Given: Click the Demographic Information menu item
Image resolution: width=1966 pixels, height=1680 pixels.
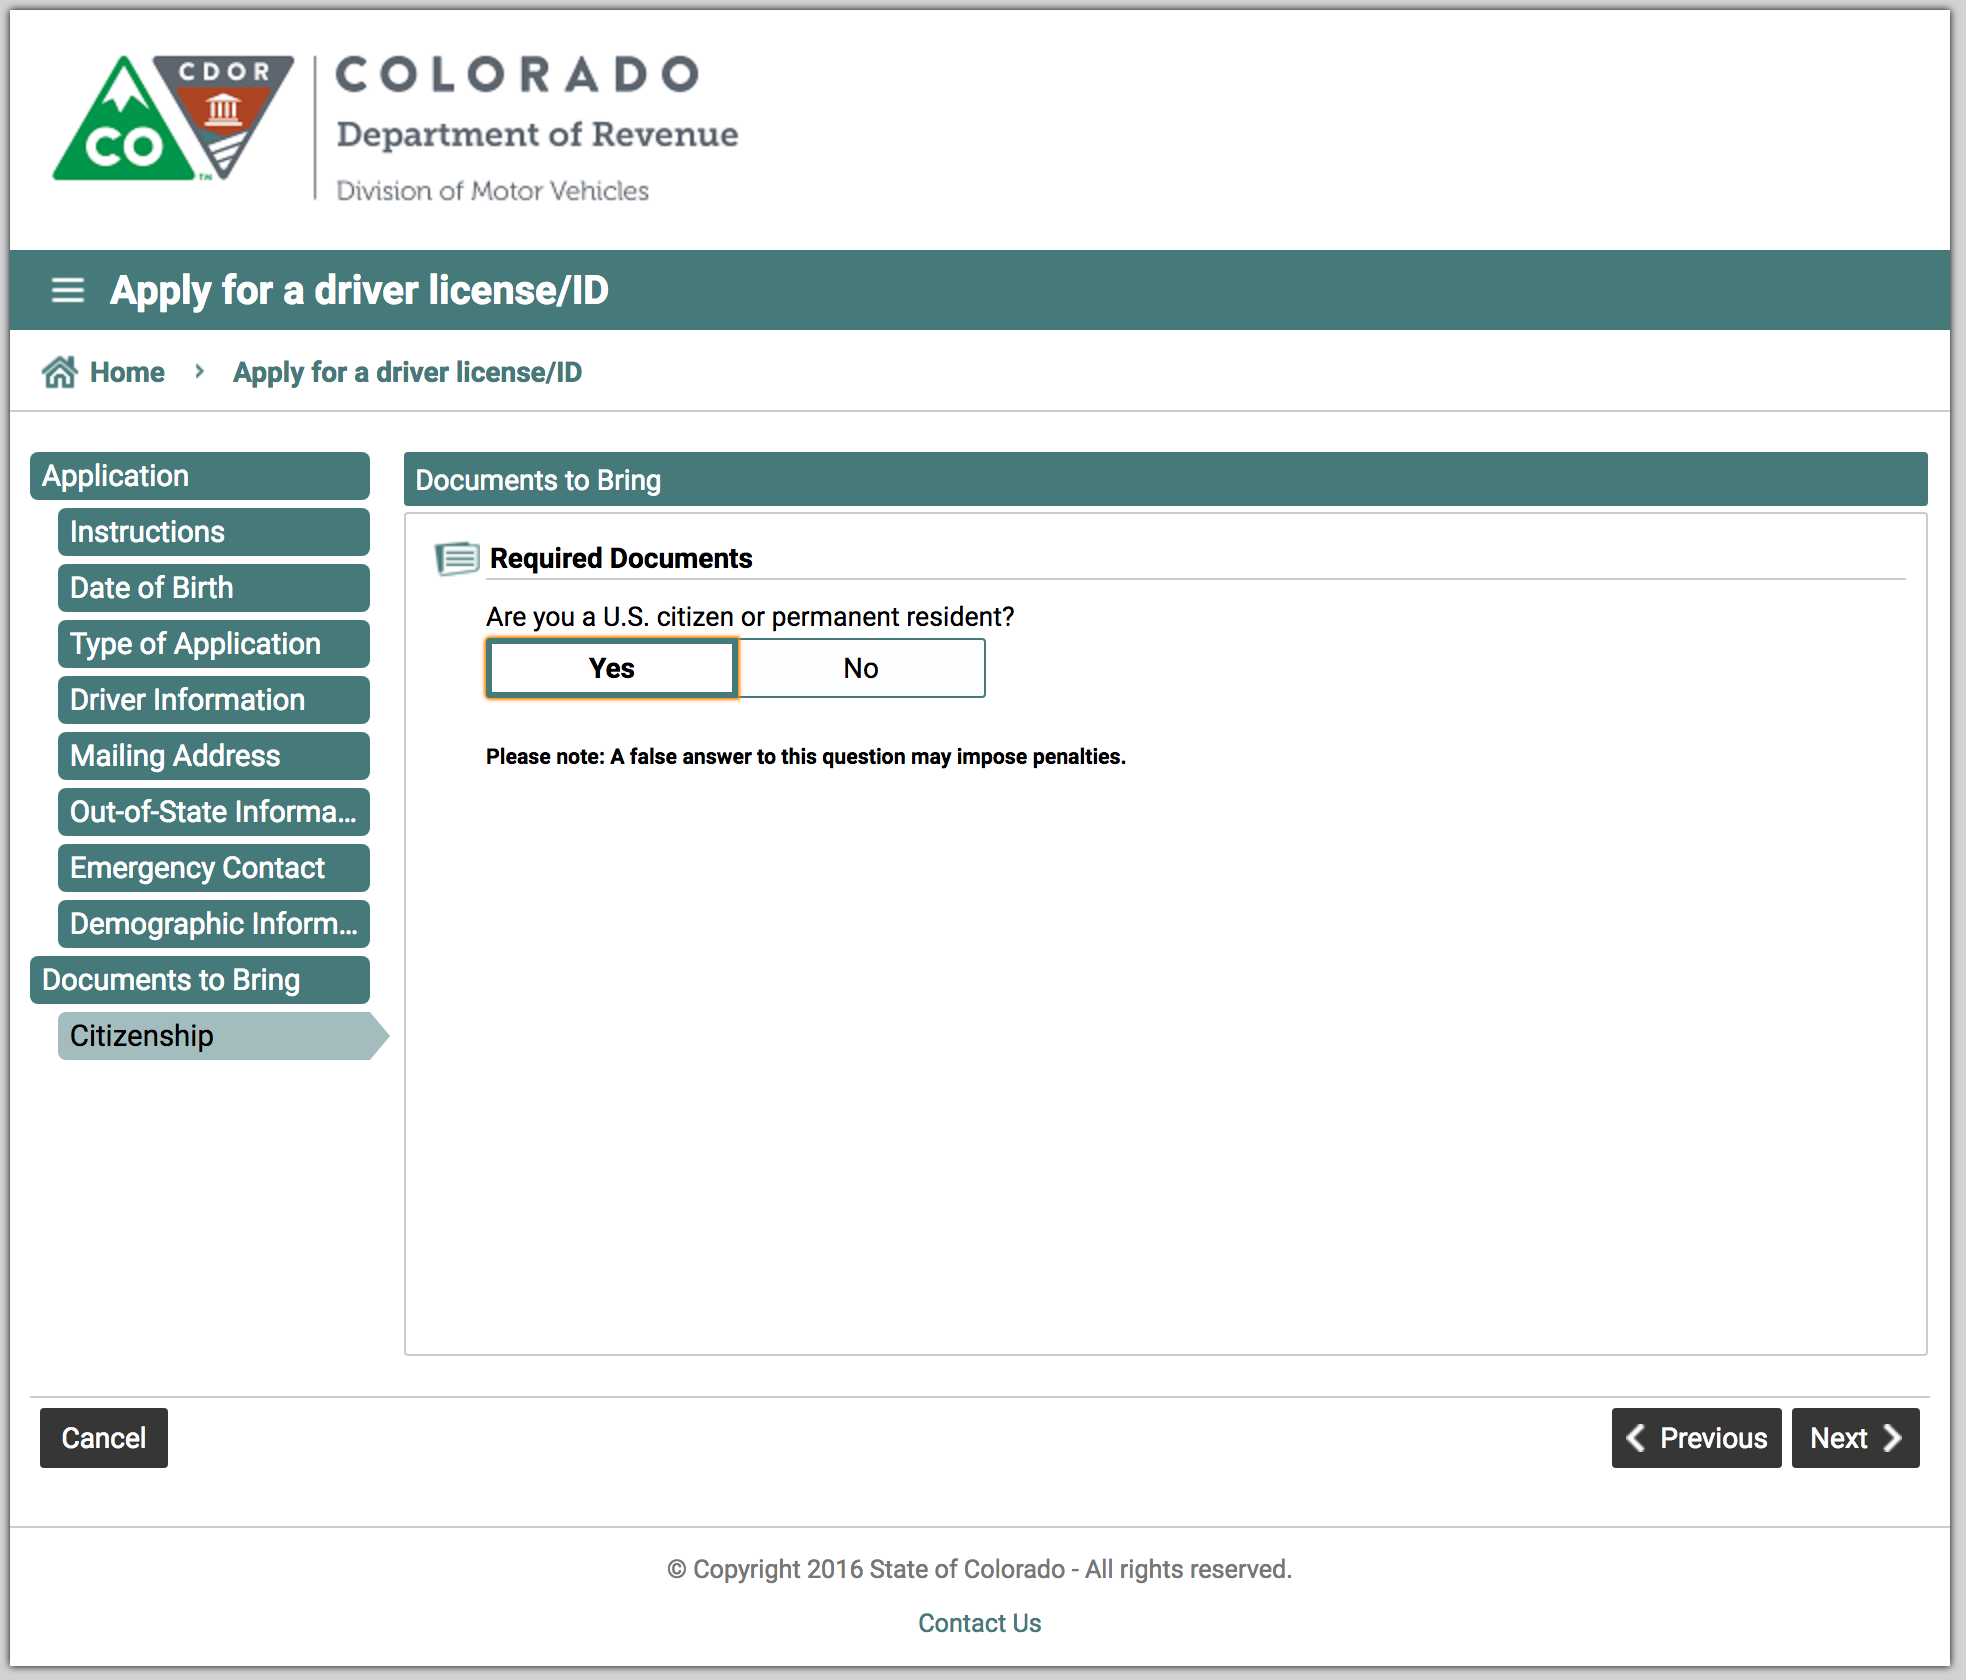Looking at the screenshot, I should point(215,923).
